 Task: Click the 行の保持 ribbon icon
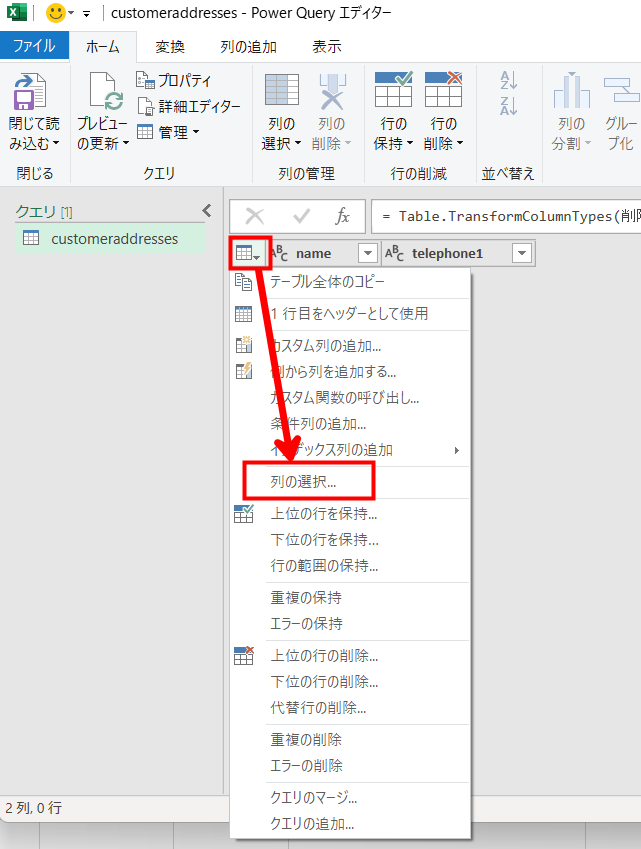394,89
